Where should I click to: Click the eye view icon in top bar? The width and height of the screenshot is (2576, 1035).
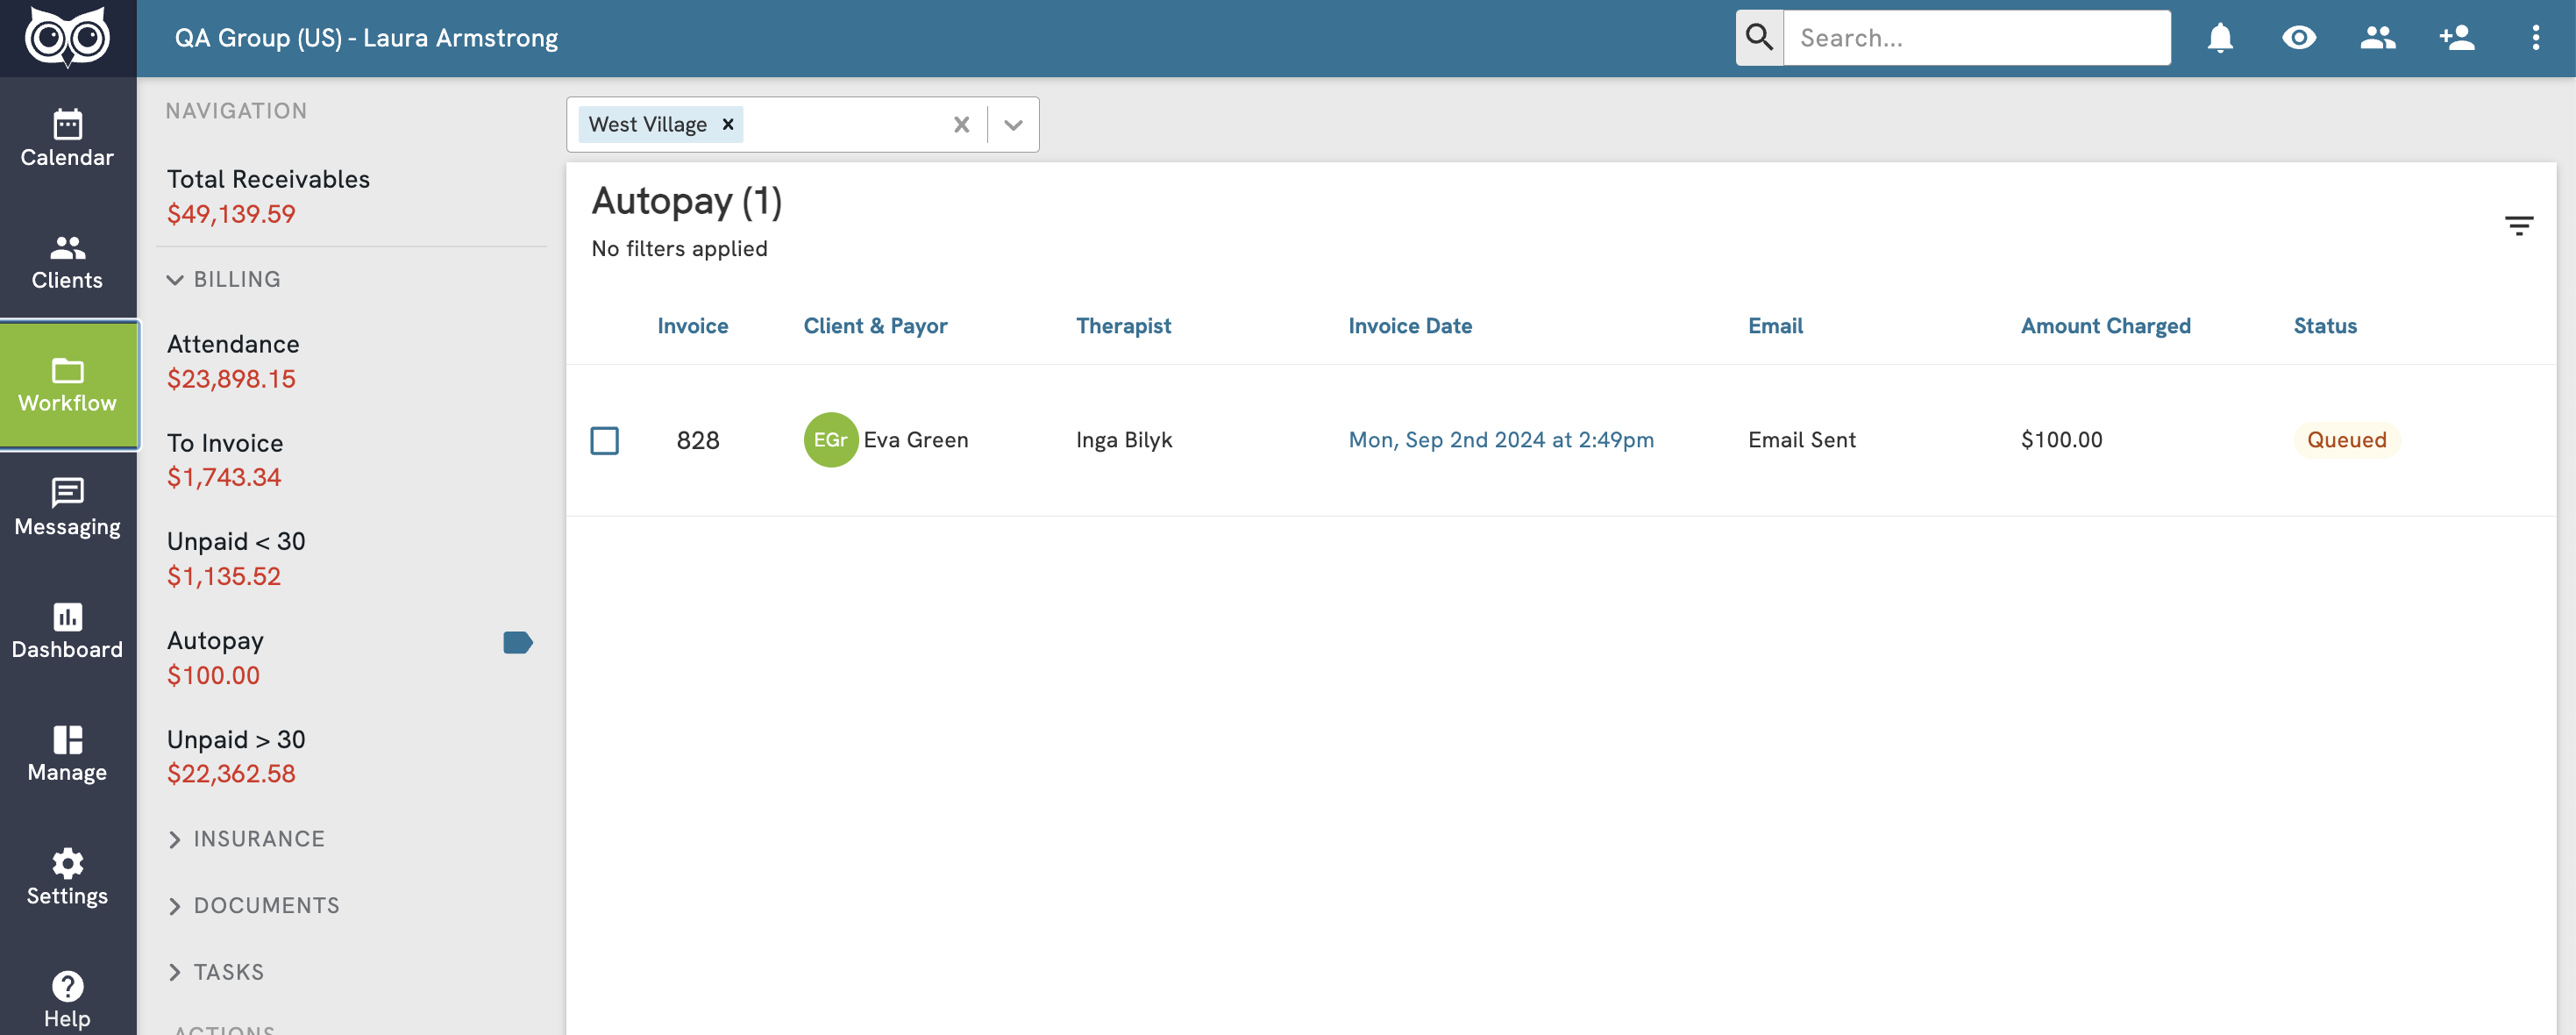(x=2299, y=37)
